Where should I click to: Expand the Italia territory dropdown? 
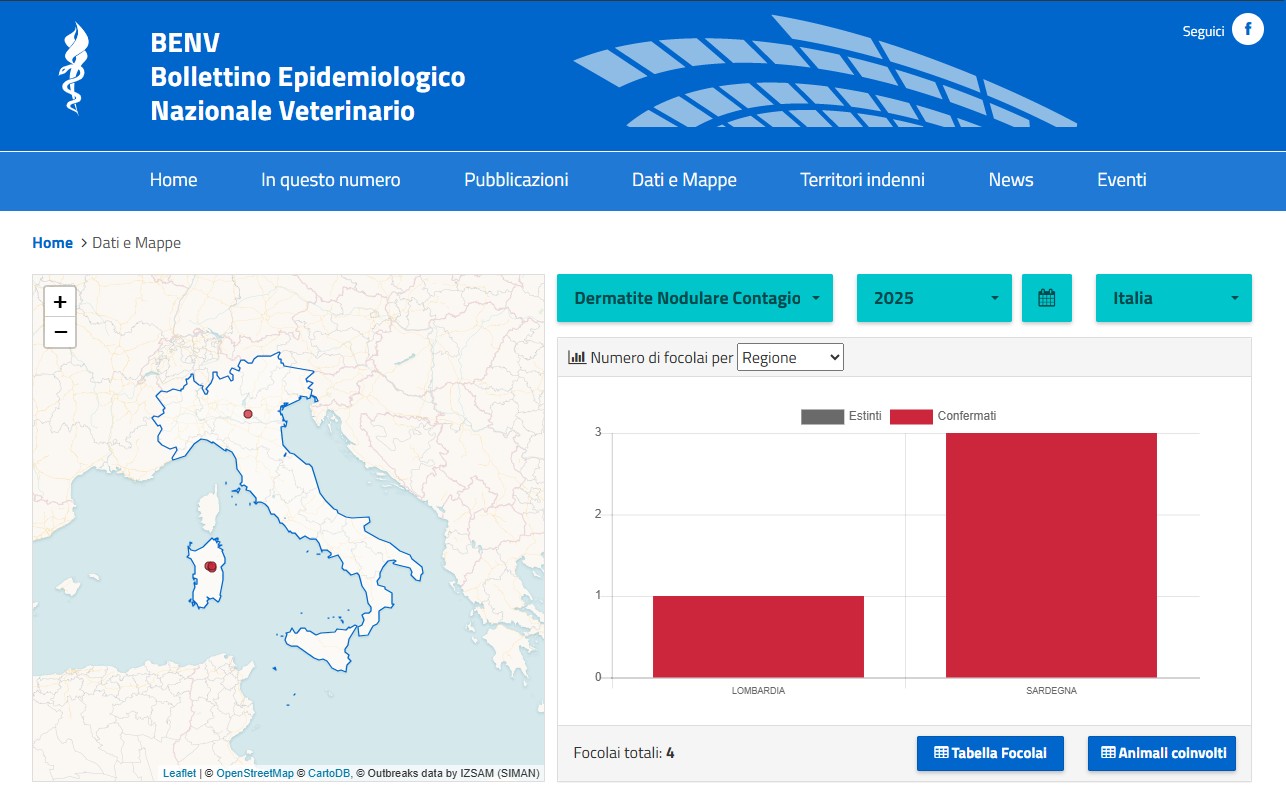tap(1174, 298)
